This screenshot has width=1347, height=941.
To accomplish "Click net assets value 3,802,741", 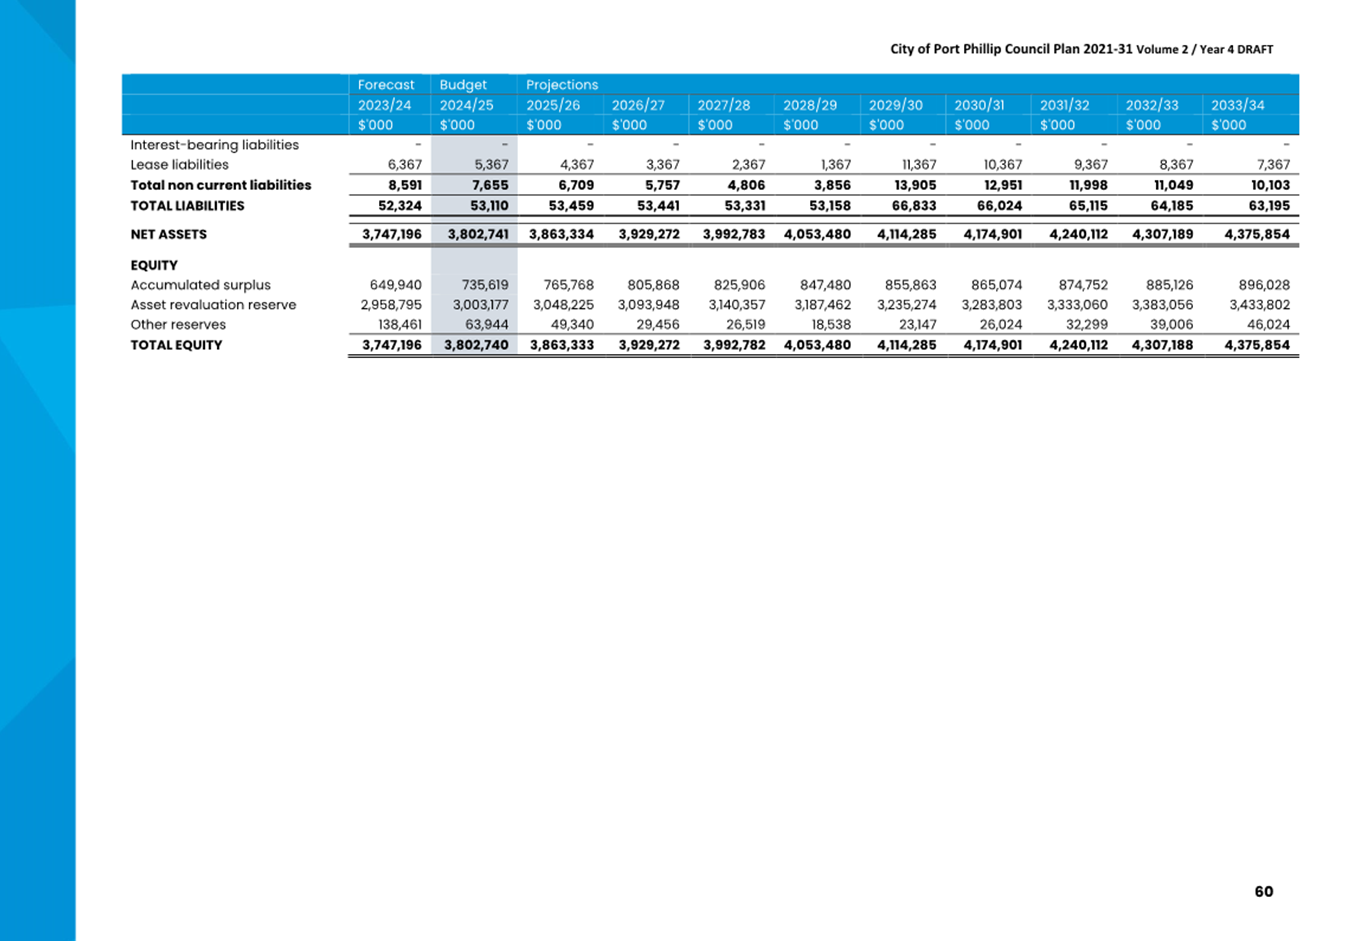I will (x=477, y=234).
